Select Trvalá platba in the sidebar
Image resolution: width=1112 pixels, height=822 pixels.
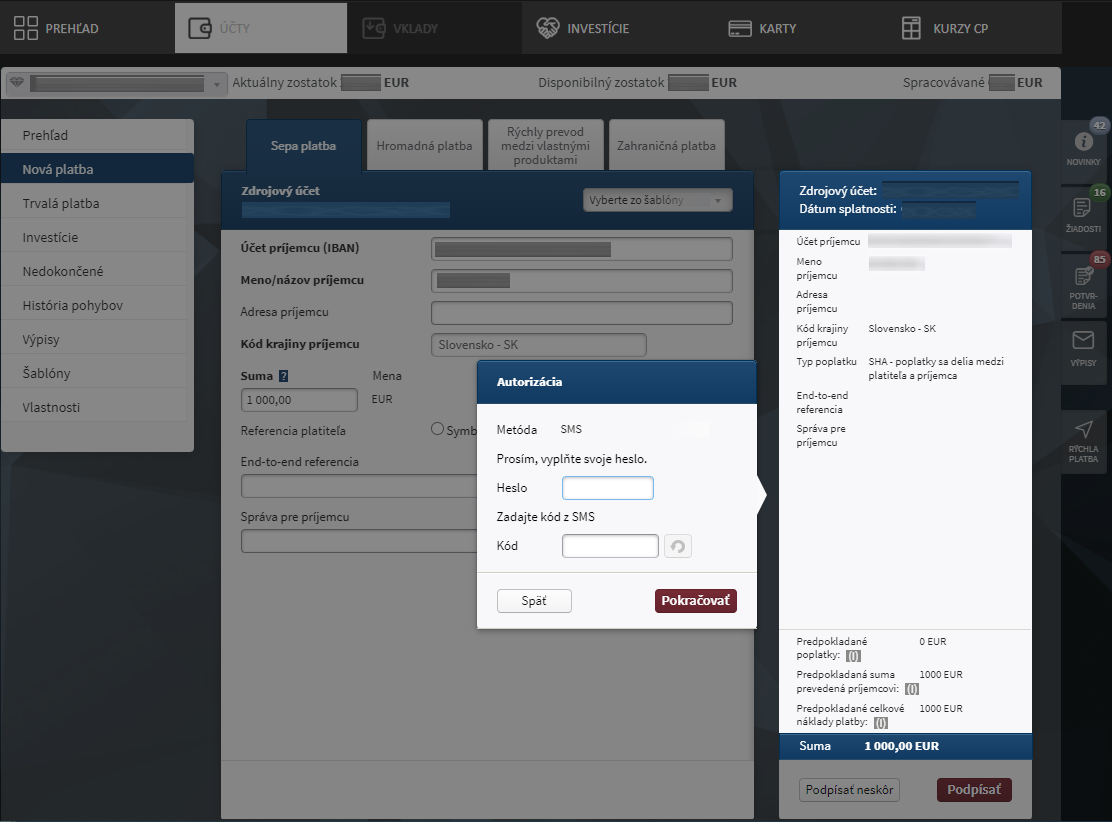tap(61, 204)
